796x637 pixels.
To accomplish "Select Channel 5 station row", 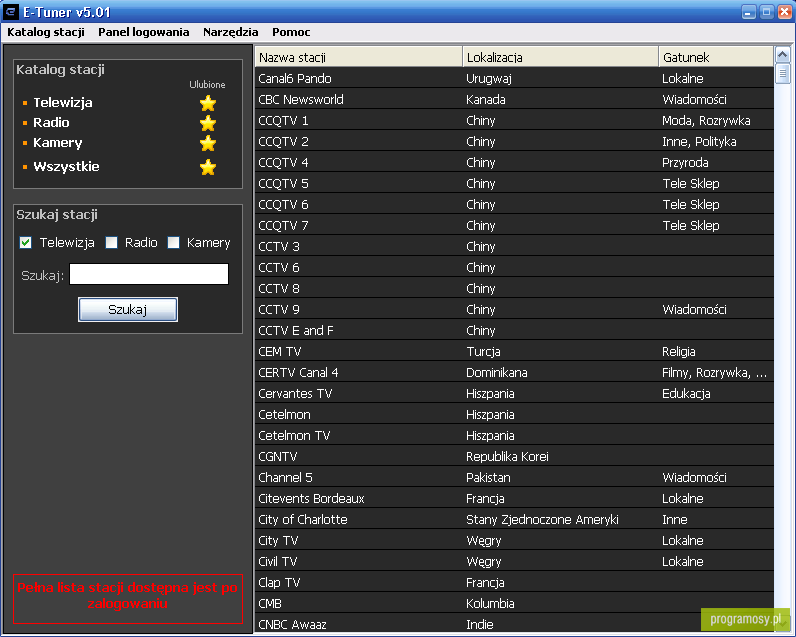I will (514, 478).
